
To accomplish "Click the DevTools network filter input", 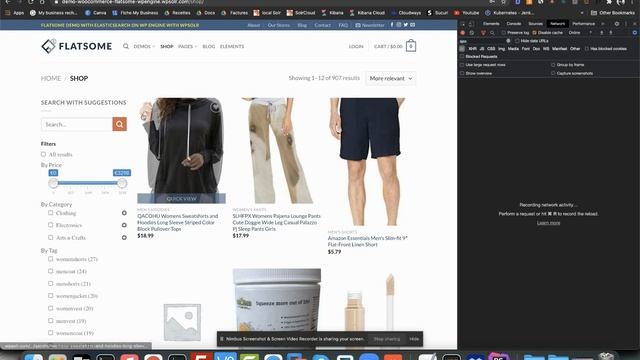I will pos(483,41).
